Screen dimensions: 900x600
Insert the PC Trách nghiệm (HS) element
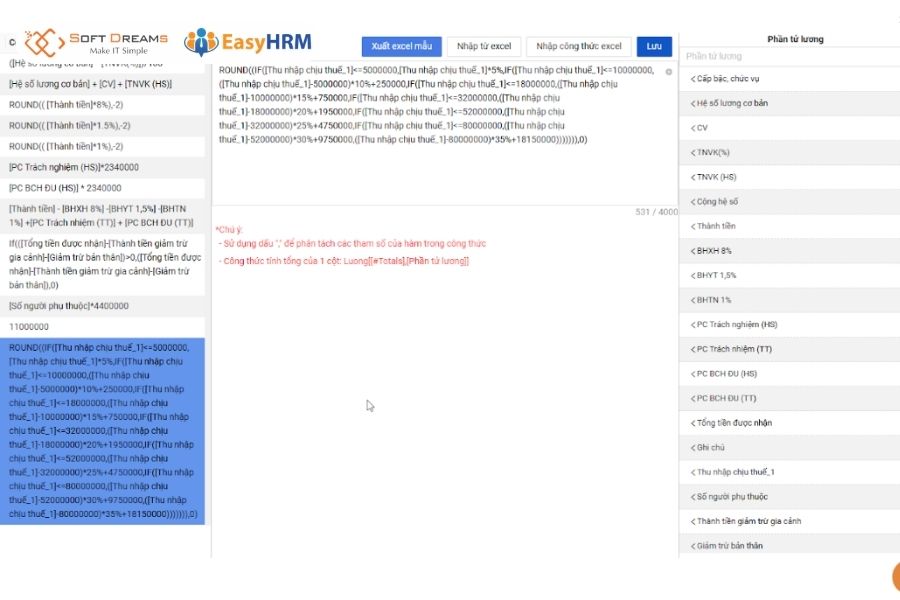[x=790, y=324]
